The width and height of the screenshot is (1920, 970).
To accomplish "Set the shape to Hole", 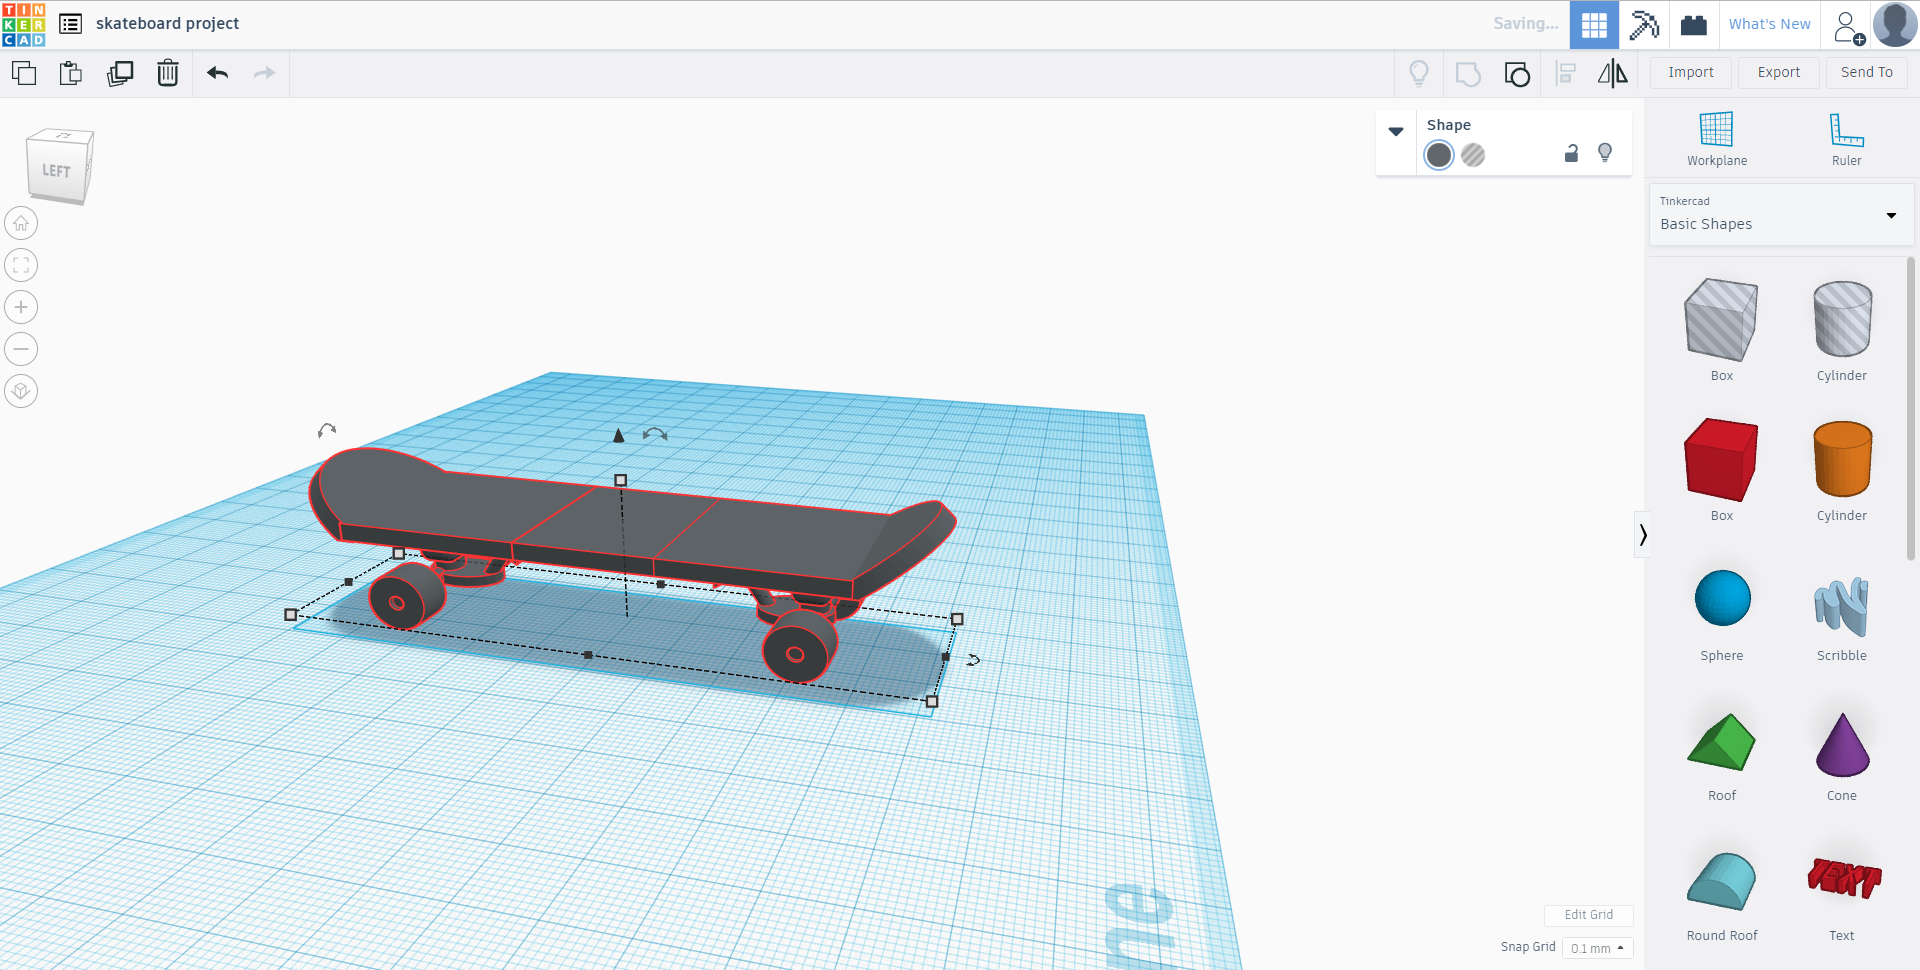I will click(1473, 155).
